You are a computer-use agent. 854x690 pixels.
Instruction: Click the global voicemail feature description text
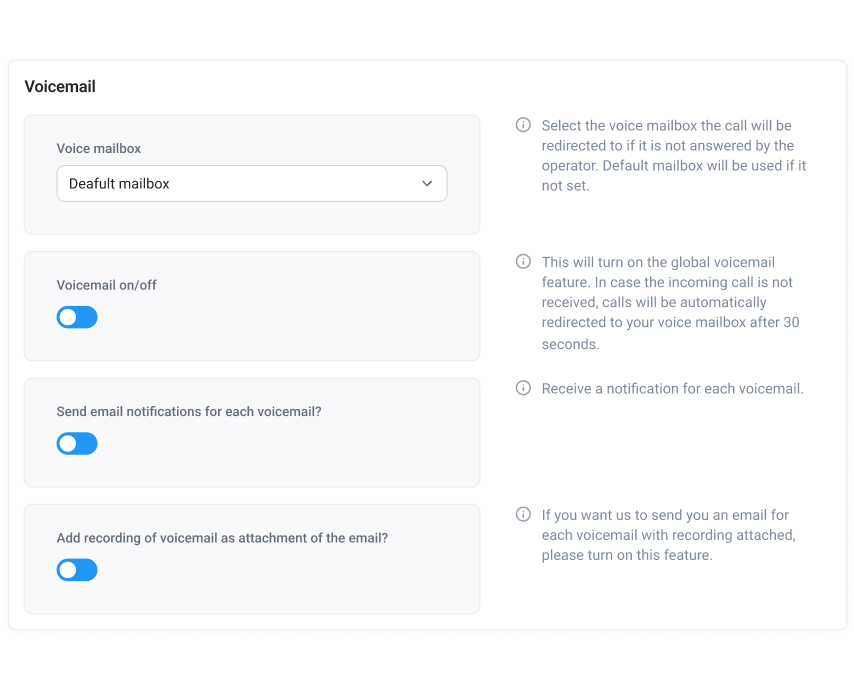click(x=669, y=302)
